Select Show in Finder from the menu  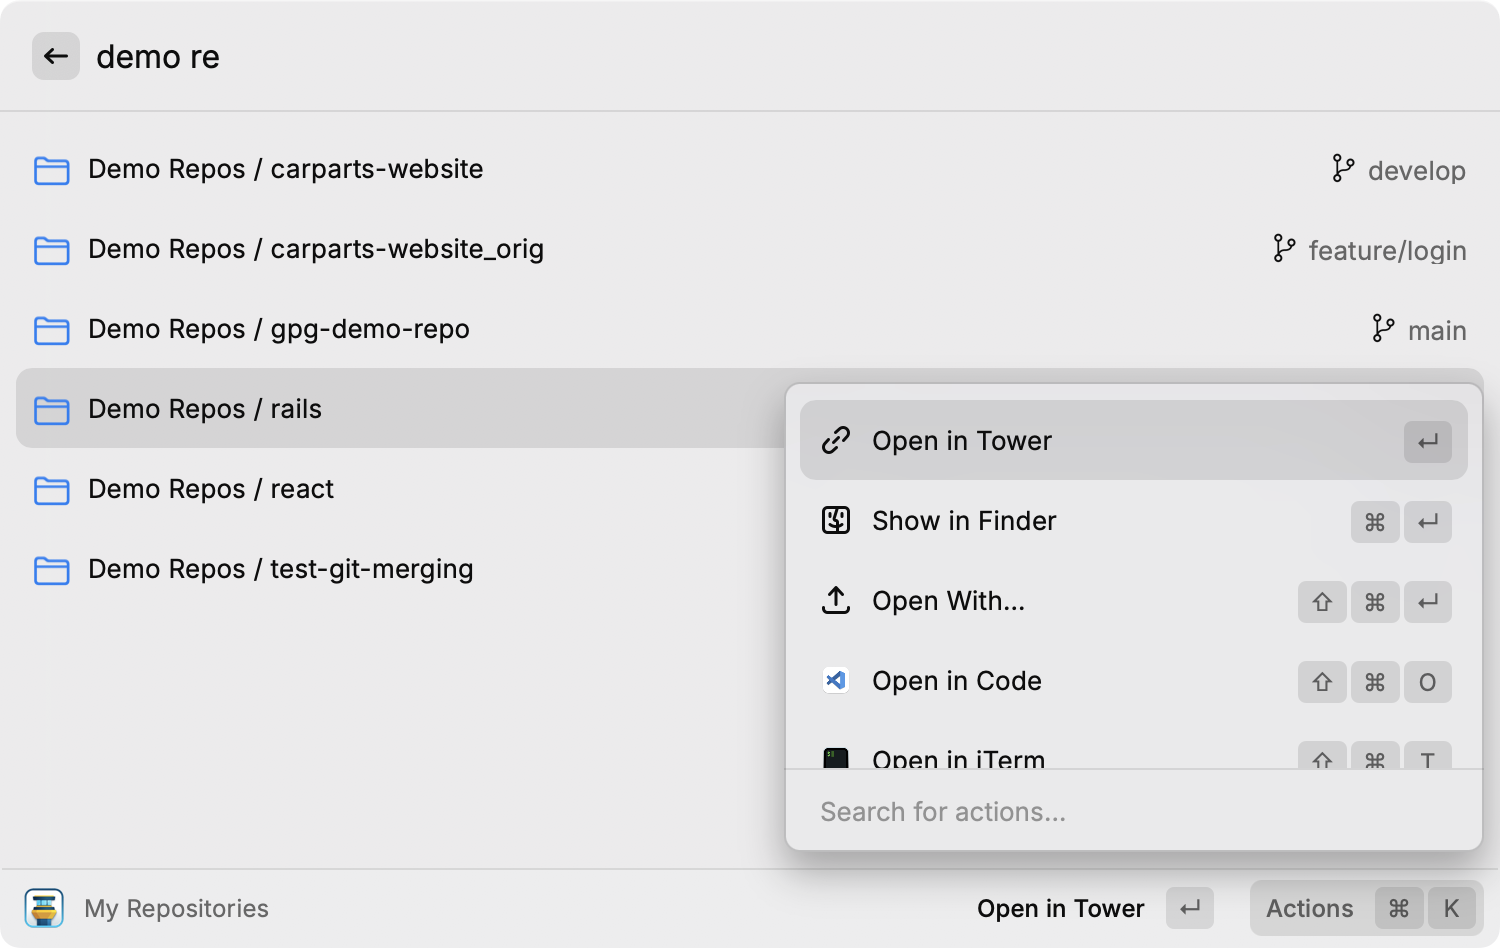click(x=964, y=520)
